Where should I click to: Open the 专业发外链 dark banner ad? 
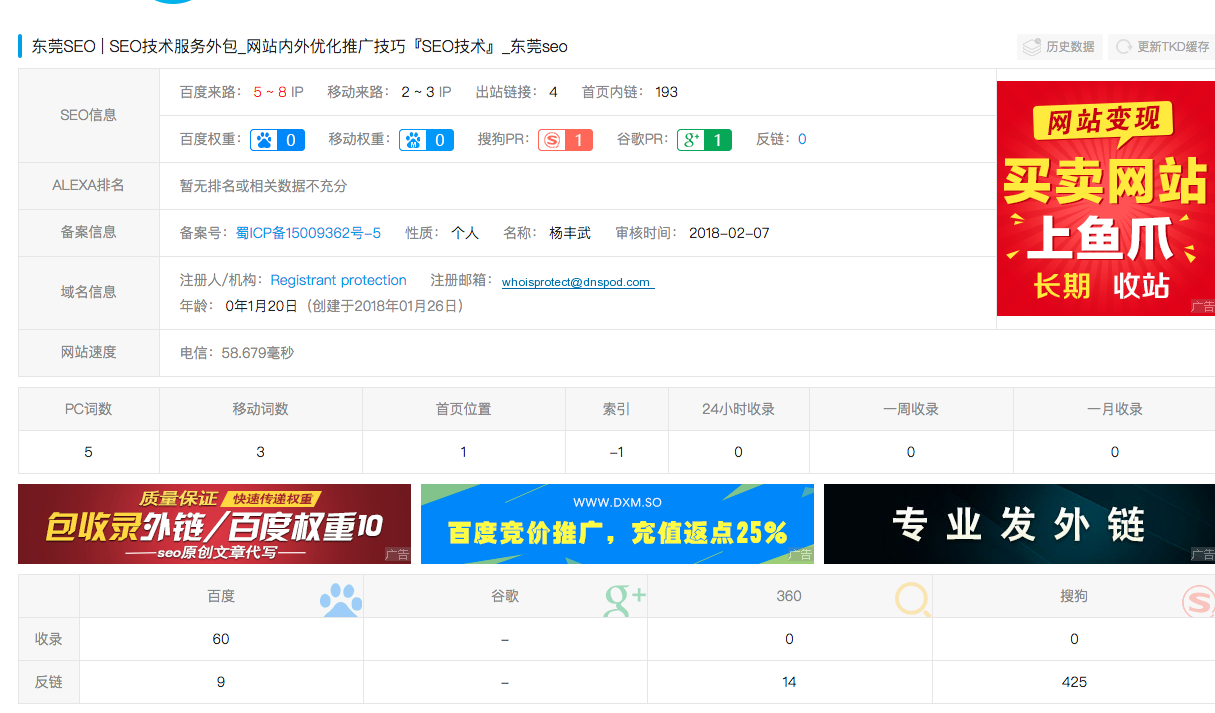point(1019,524)
